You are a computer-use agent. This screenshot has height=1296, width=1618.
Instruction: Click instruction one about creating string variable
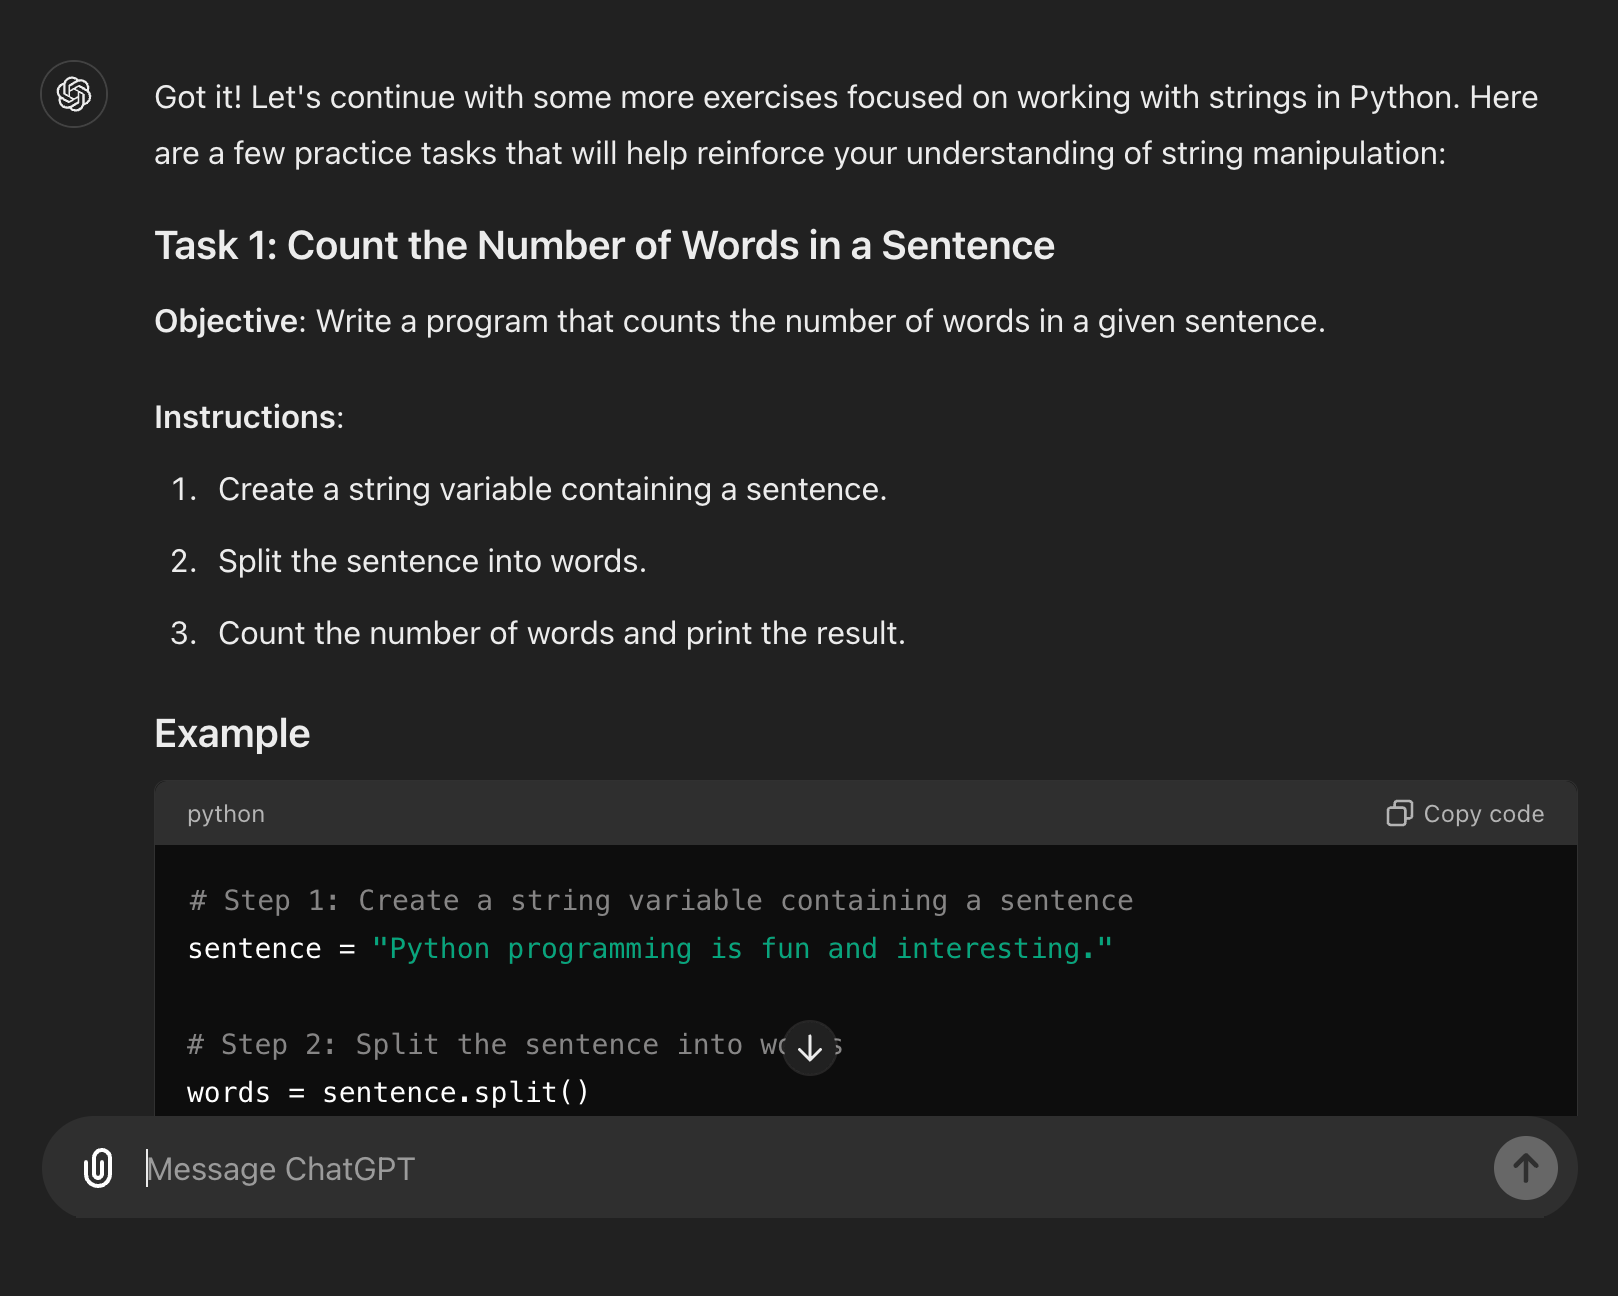552,489
